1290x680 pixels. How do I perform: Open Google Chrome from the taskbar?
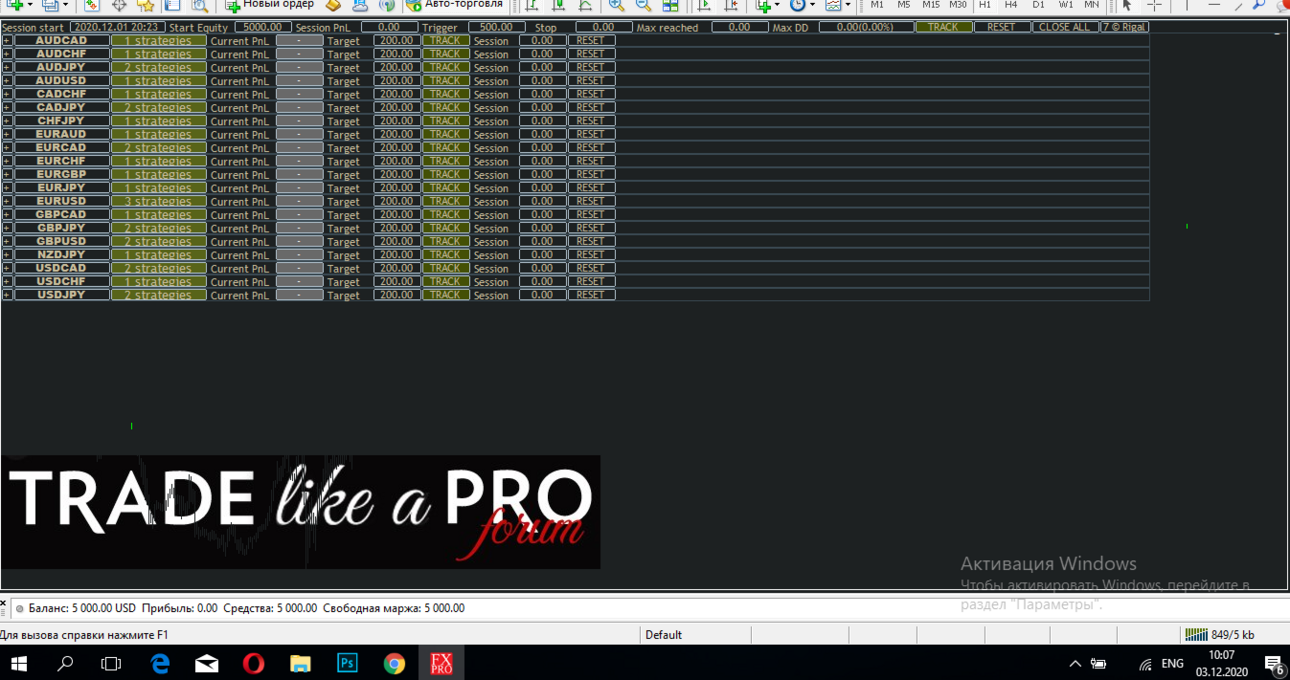pos(394,663)
